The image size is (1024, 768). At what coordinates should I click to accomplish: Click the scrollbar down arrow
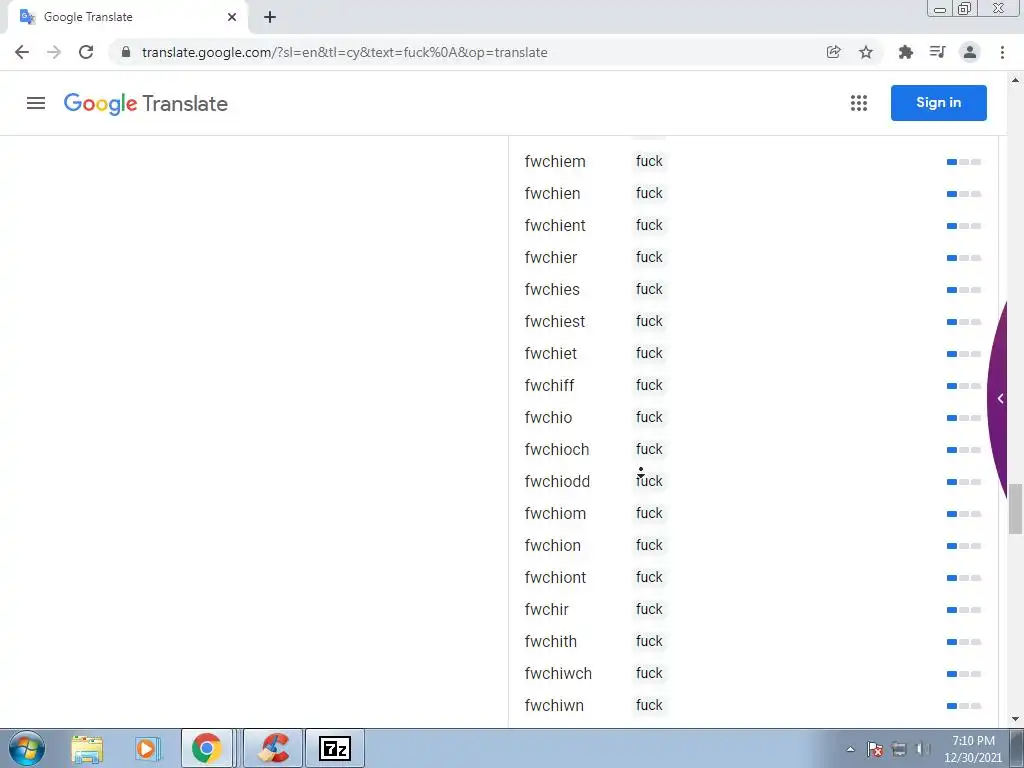coord(1015,720)
